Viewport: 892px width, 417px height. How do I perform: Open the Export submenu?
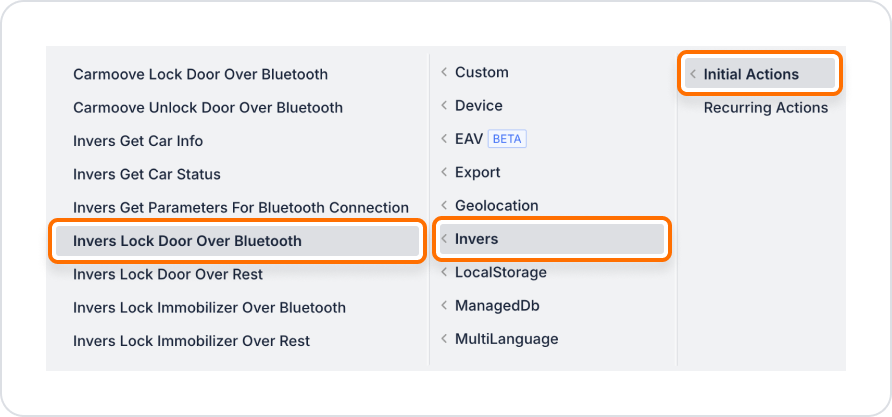click(477, 172)
